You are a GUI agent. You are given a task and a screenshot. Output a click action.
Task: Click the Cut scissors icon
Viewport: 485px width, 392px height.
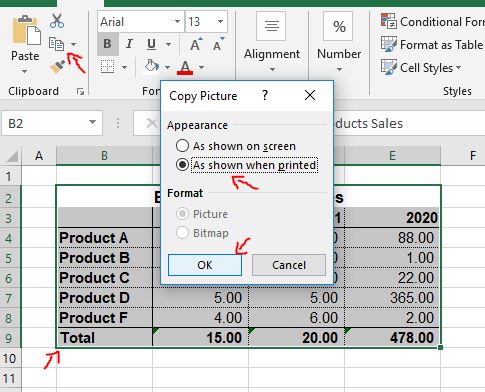point(57,21)
